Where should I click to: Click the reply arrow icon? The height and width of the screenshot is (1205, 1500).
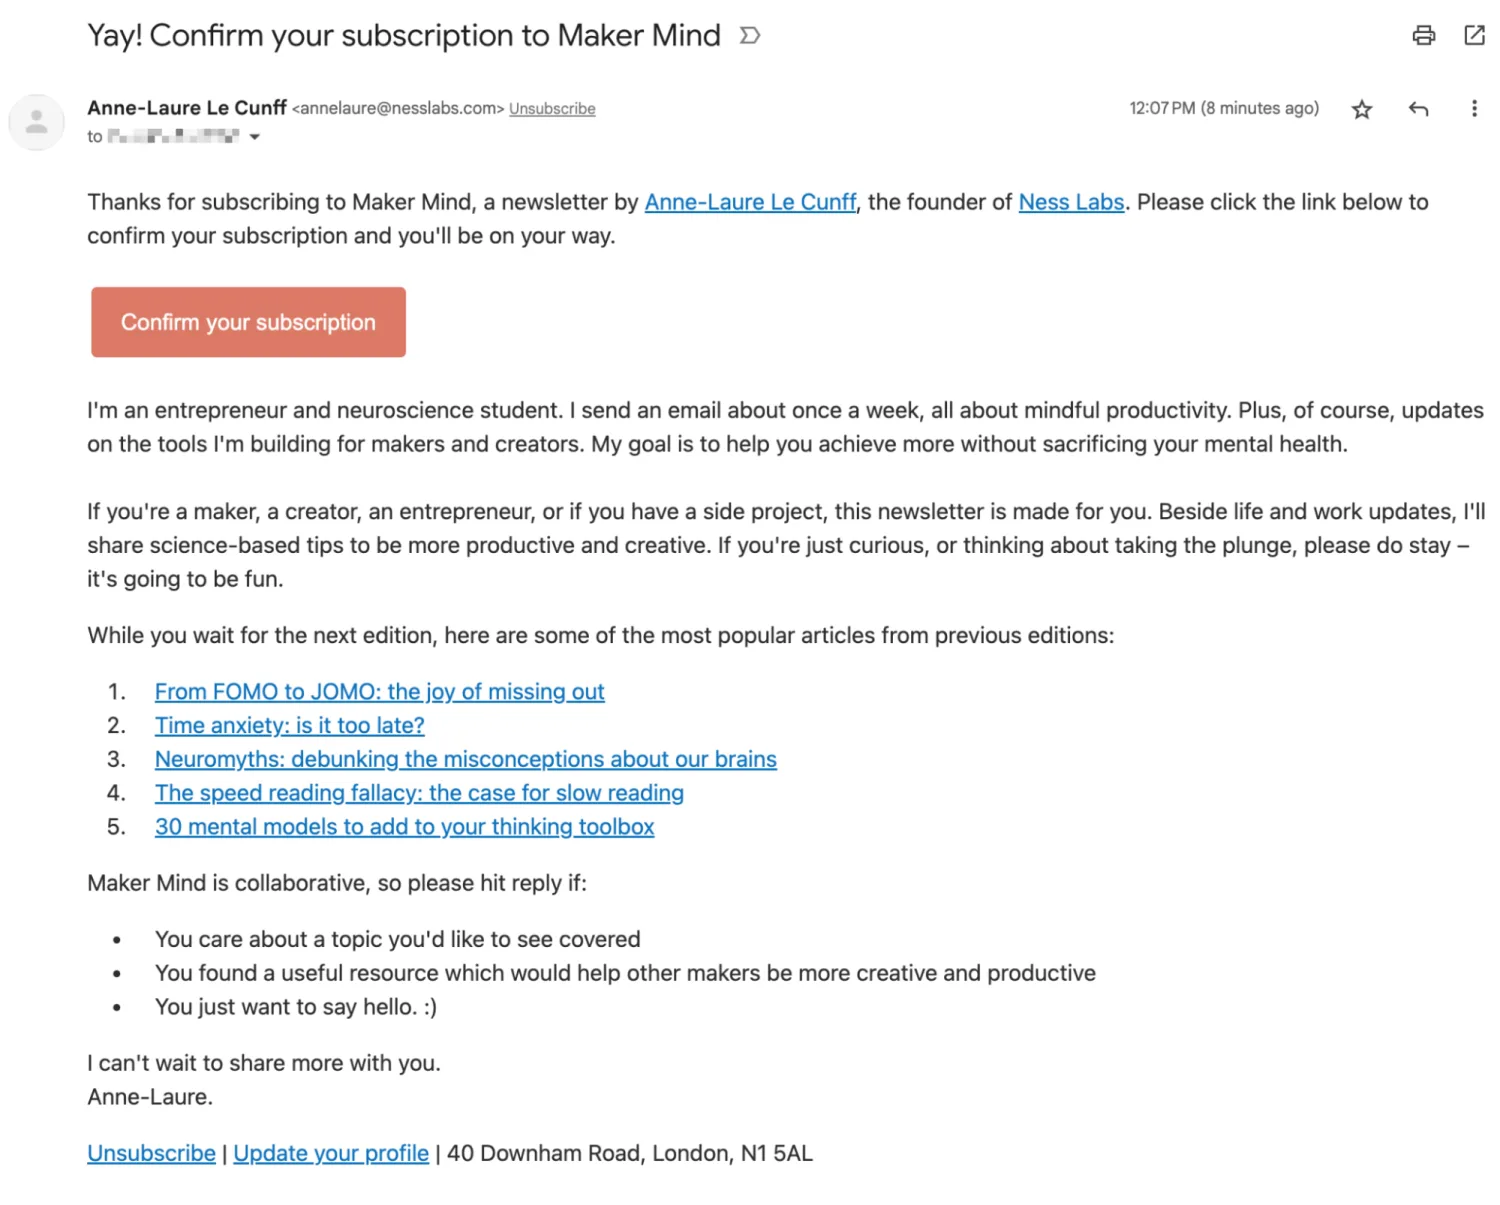(x=1418, y=109)
